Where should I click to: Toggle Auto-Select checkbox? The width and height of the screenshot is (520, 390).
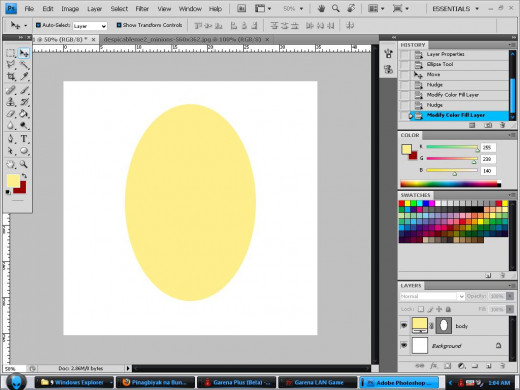pyautogui.click(x=38, y=25)
